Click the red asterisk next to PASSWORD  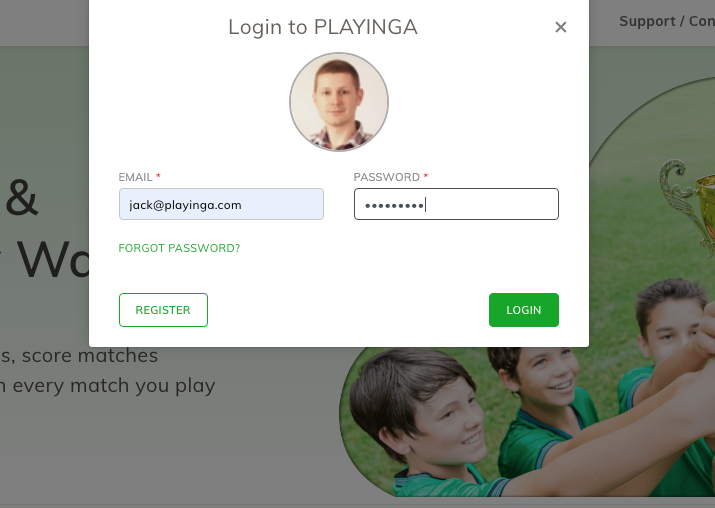[425, 176]
